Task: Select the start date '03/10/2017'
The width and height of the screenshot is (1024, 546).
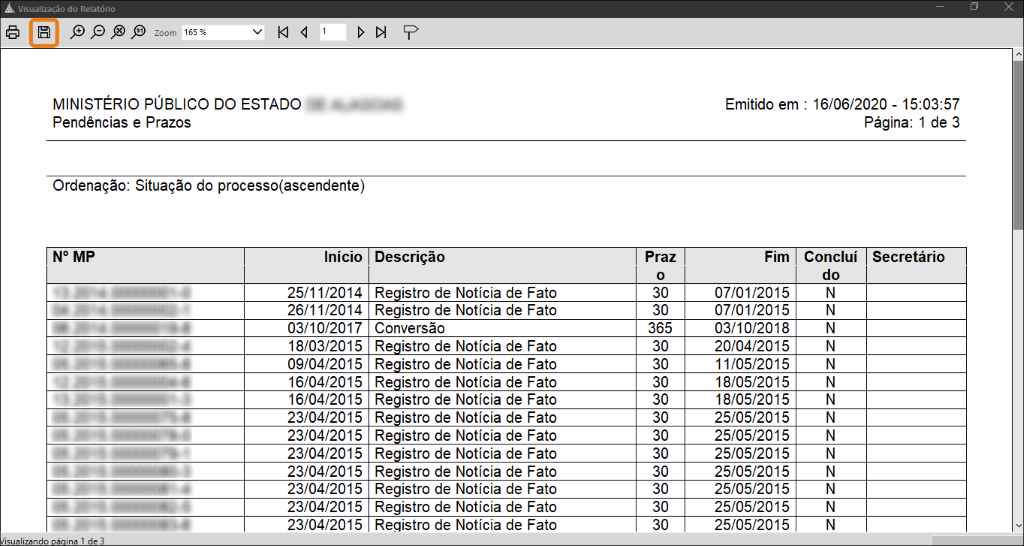Action: click(x=325, y=329)
